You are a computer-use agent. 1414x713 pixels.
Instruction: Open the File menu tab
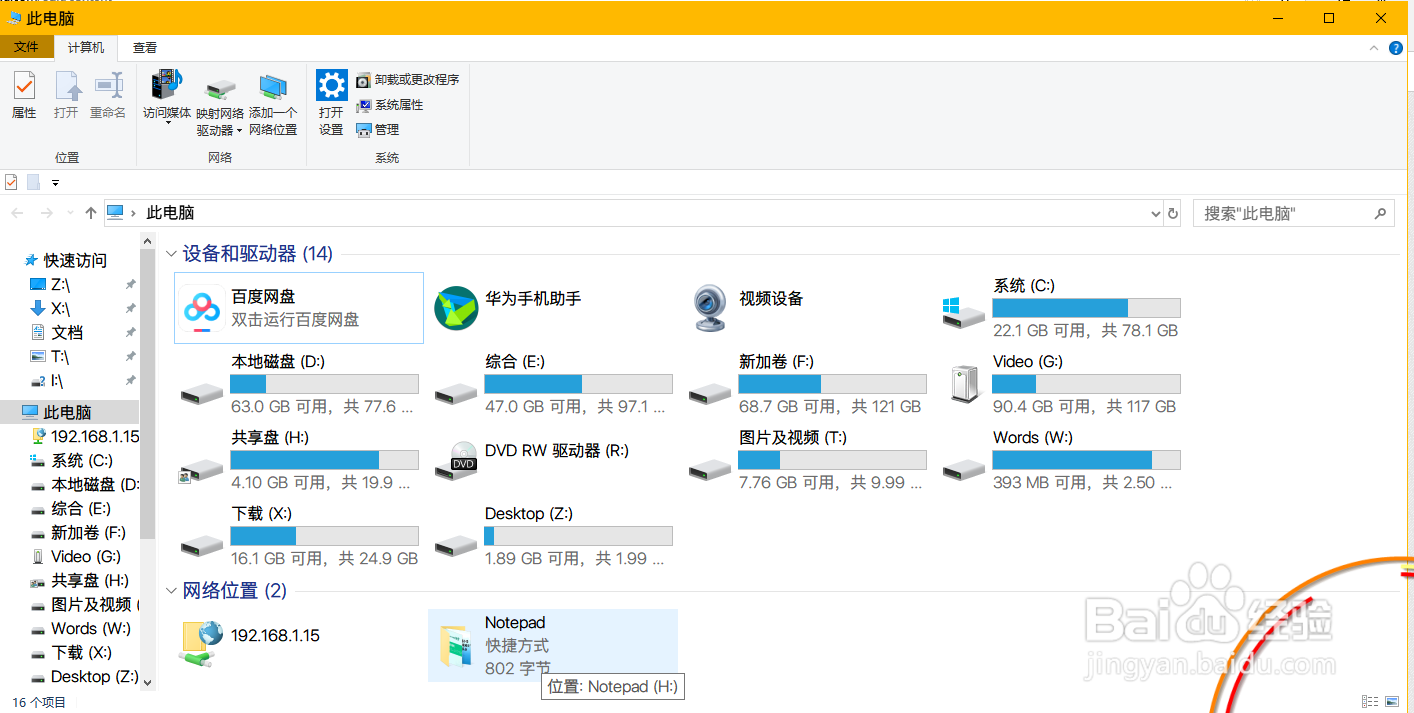pyautogui.click(x=27, y=47)
